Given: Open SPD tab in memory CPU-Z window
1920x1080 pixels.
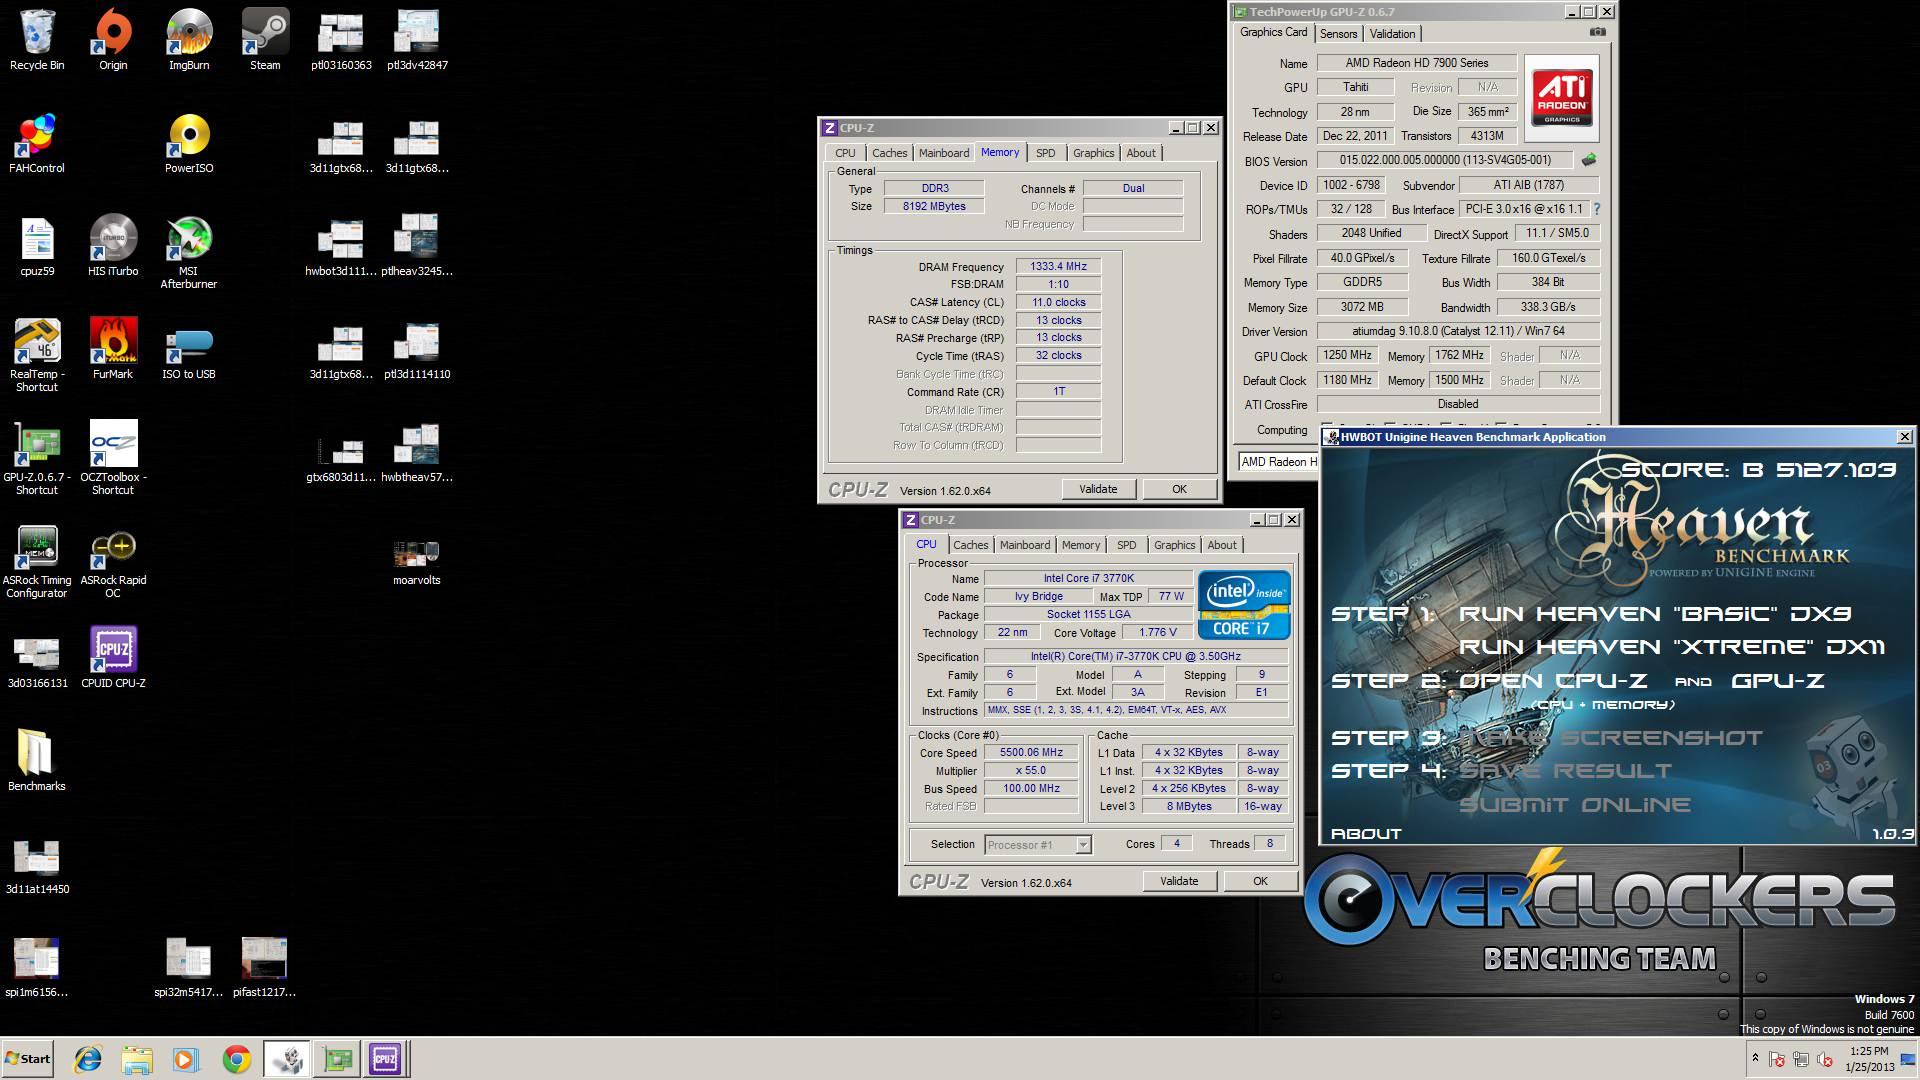Looking at the screenshot, I should (1045, 153).
